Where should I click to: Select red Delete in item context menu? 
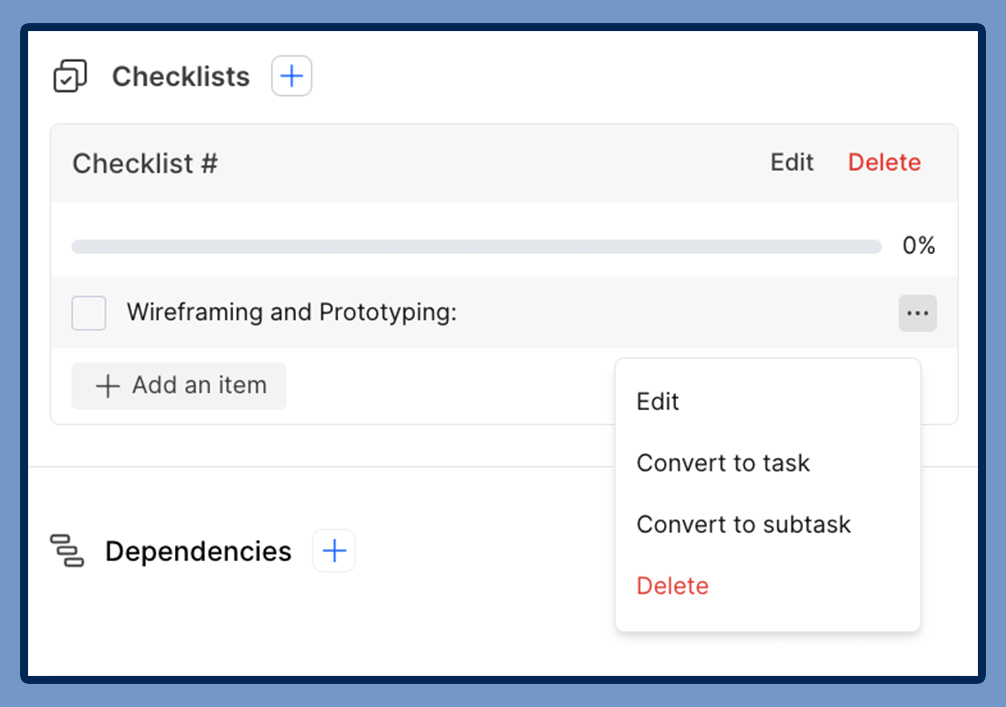[672, 586]
